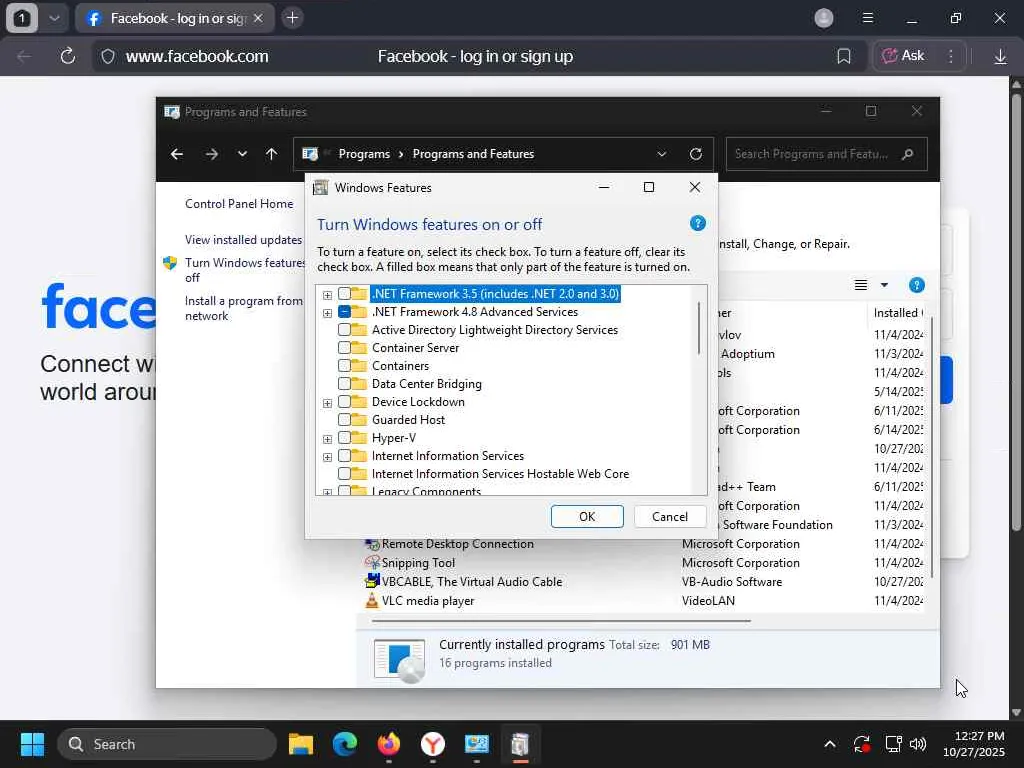Click the Ask button in browser
This screenshot has width=1024, height=768.
[x=904, y=56]
